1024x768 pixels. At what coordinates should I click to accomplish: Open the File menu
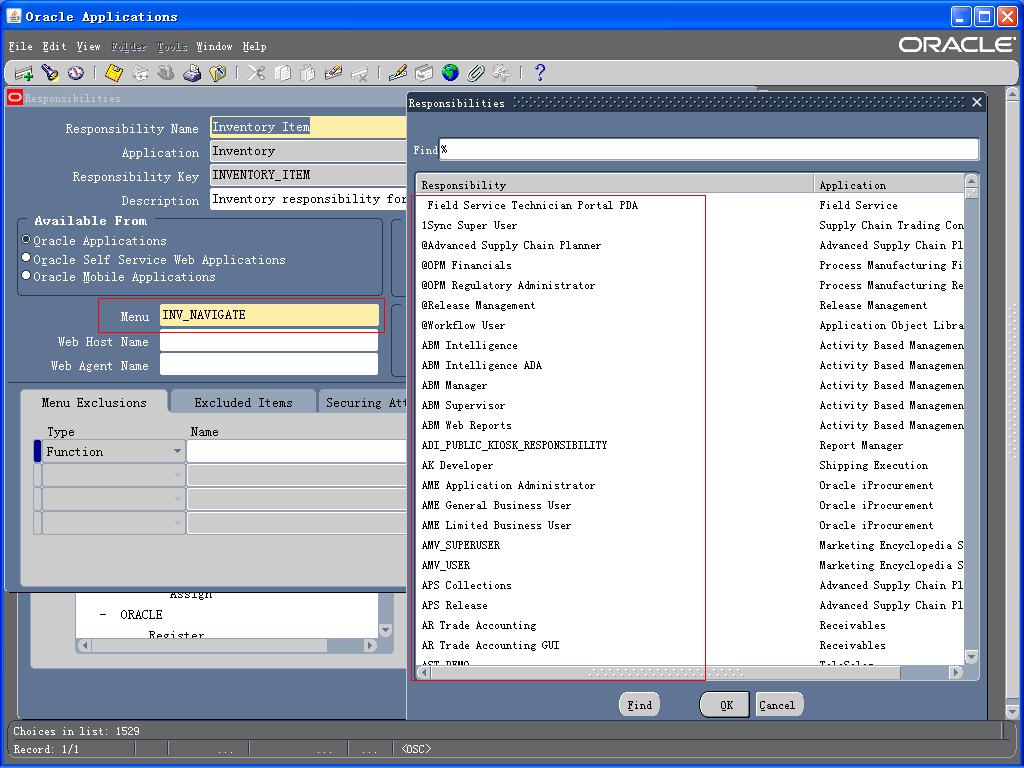(x=20, y=46)
